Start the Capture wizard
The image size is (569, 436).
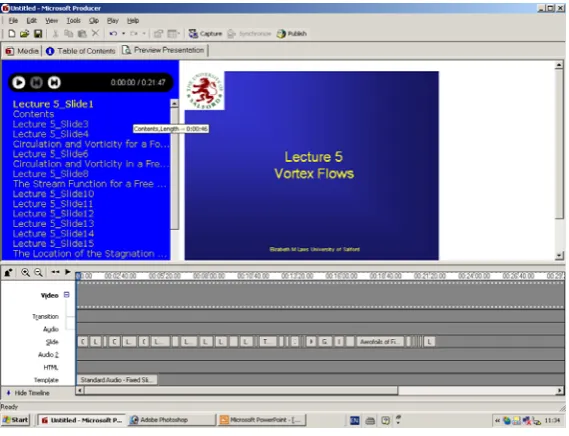point(205,34)
